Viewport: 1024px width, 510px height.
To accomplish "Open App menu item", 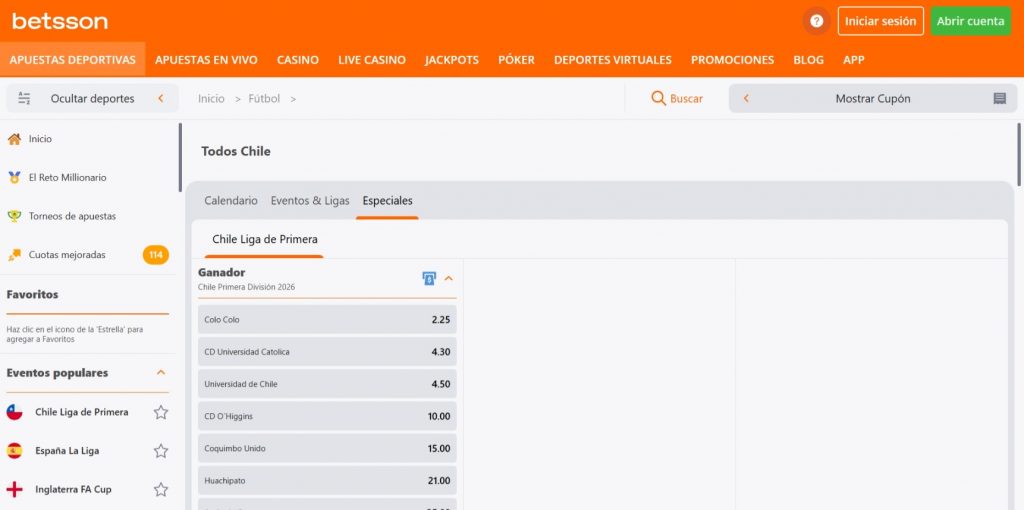I will (x=854, y=59).
